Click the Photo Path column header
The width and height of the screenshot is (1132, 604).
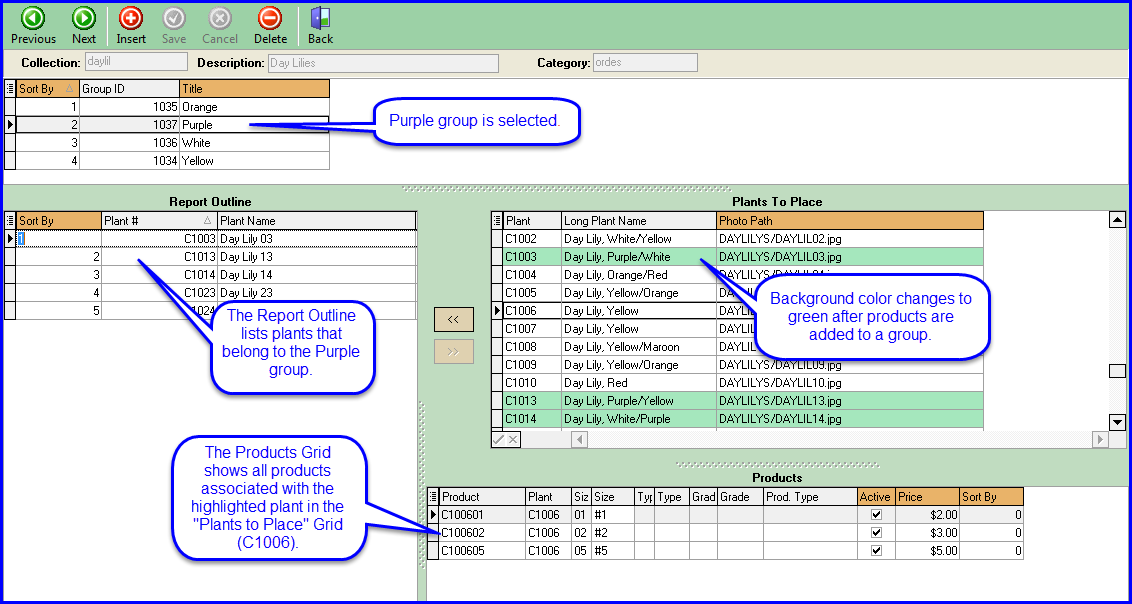850,220
